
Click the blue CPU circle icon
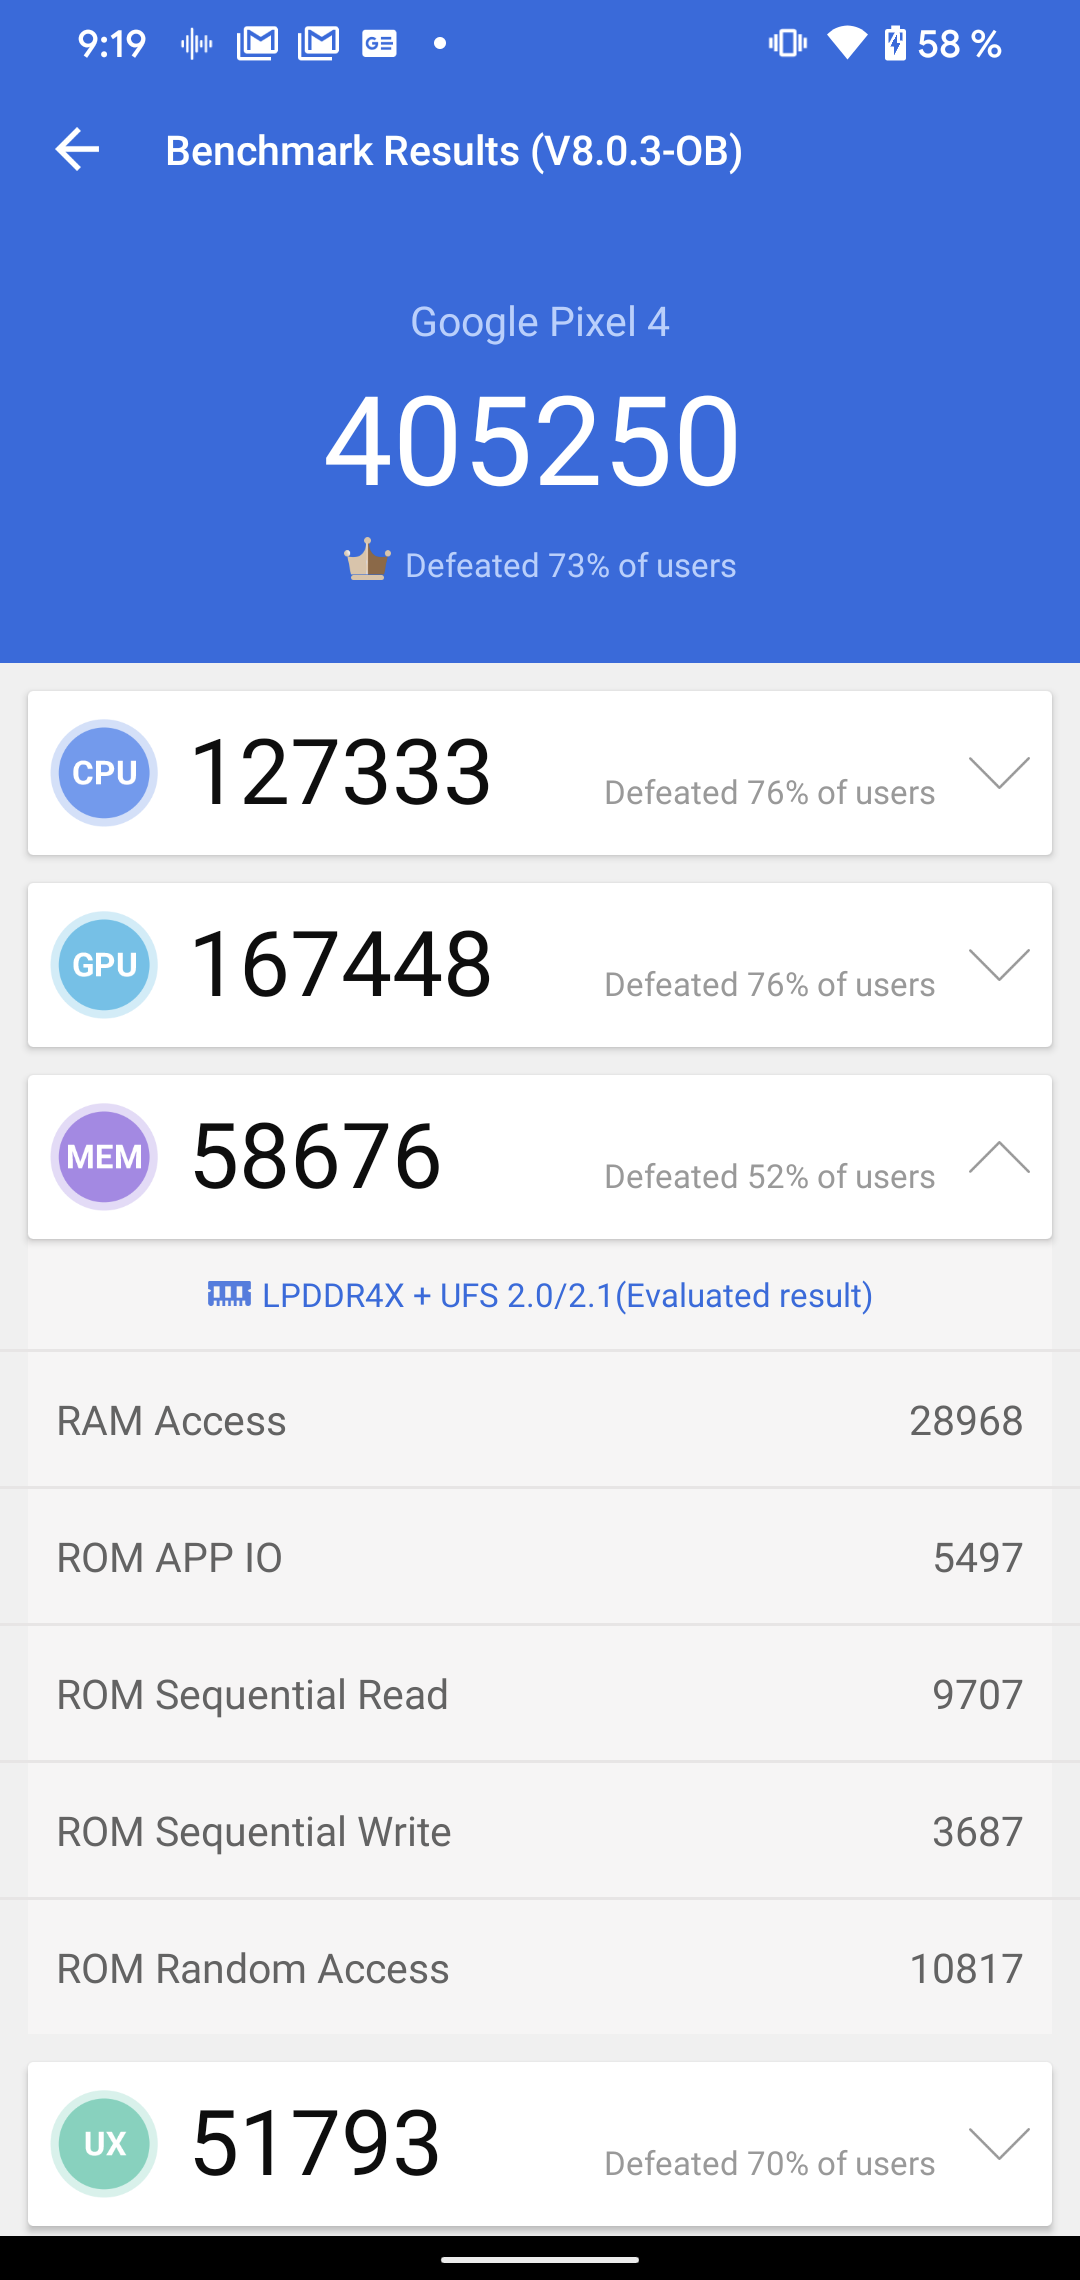click(x=104, y=773)
